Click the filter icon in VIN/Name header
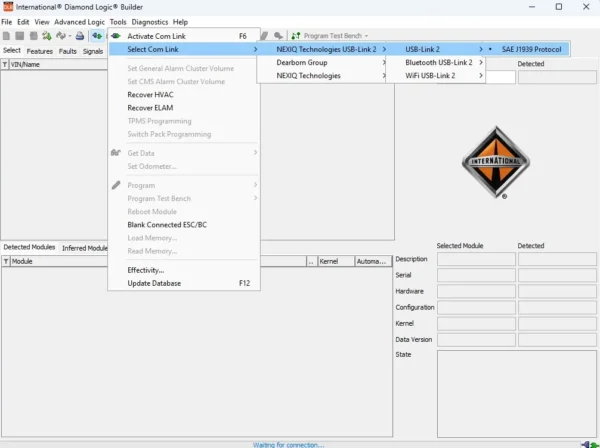Viewport: 600px width, 448px height. [x=5, y=64]
